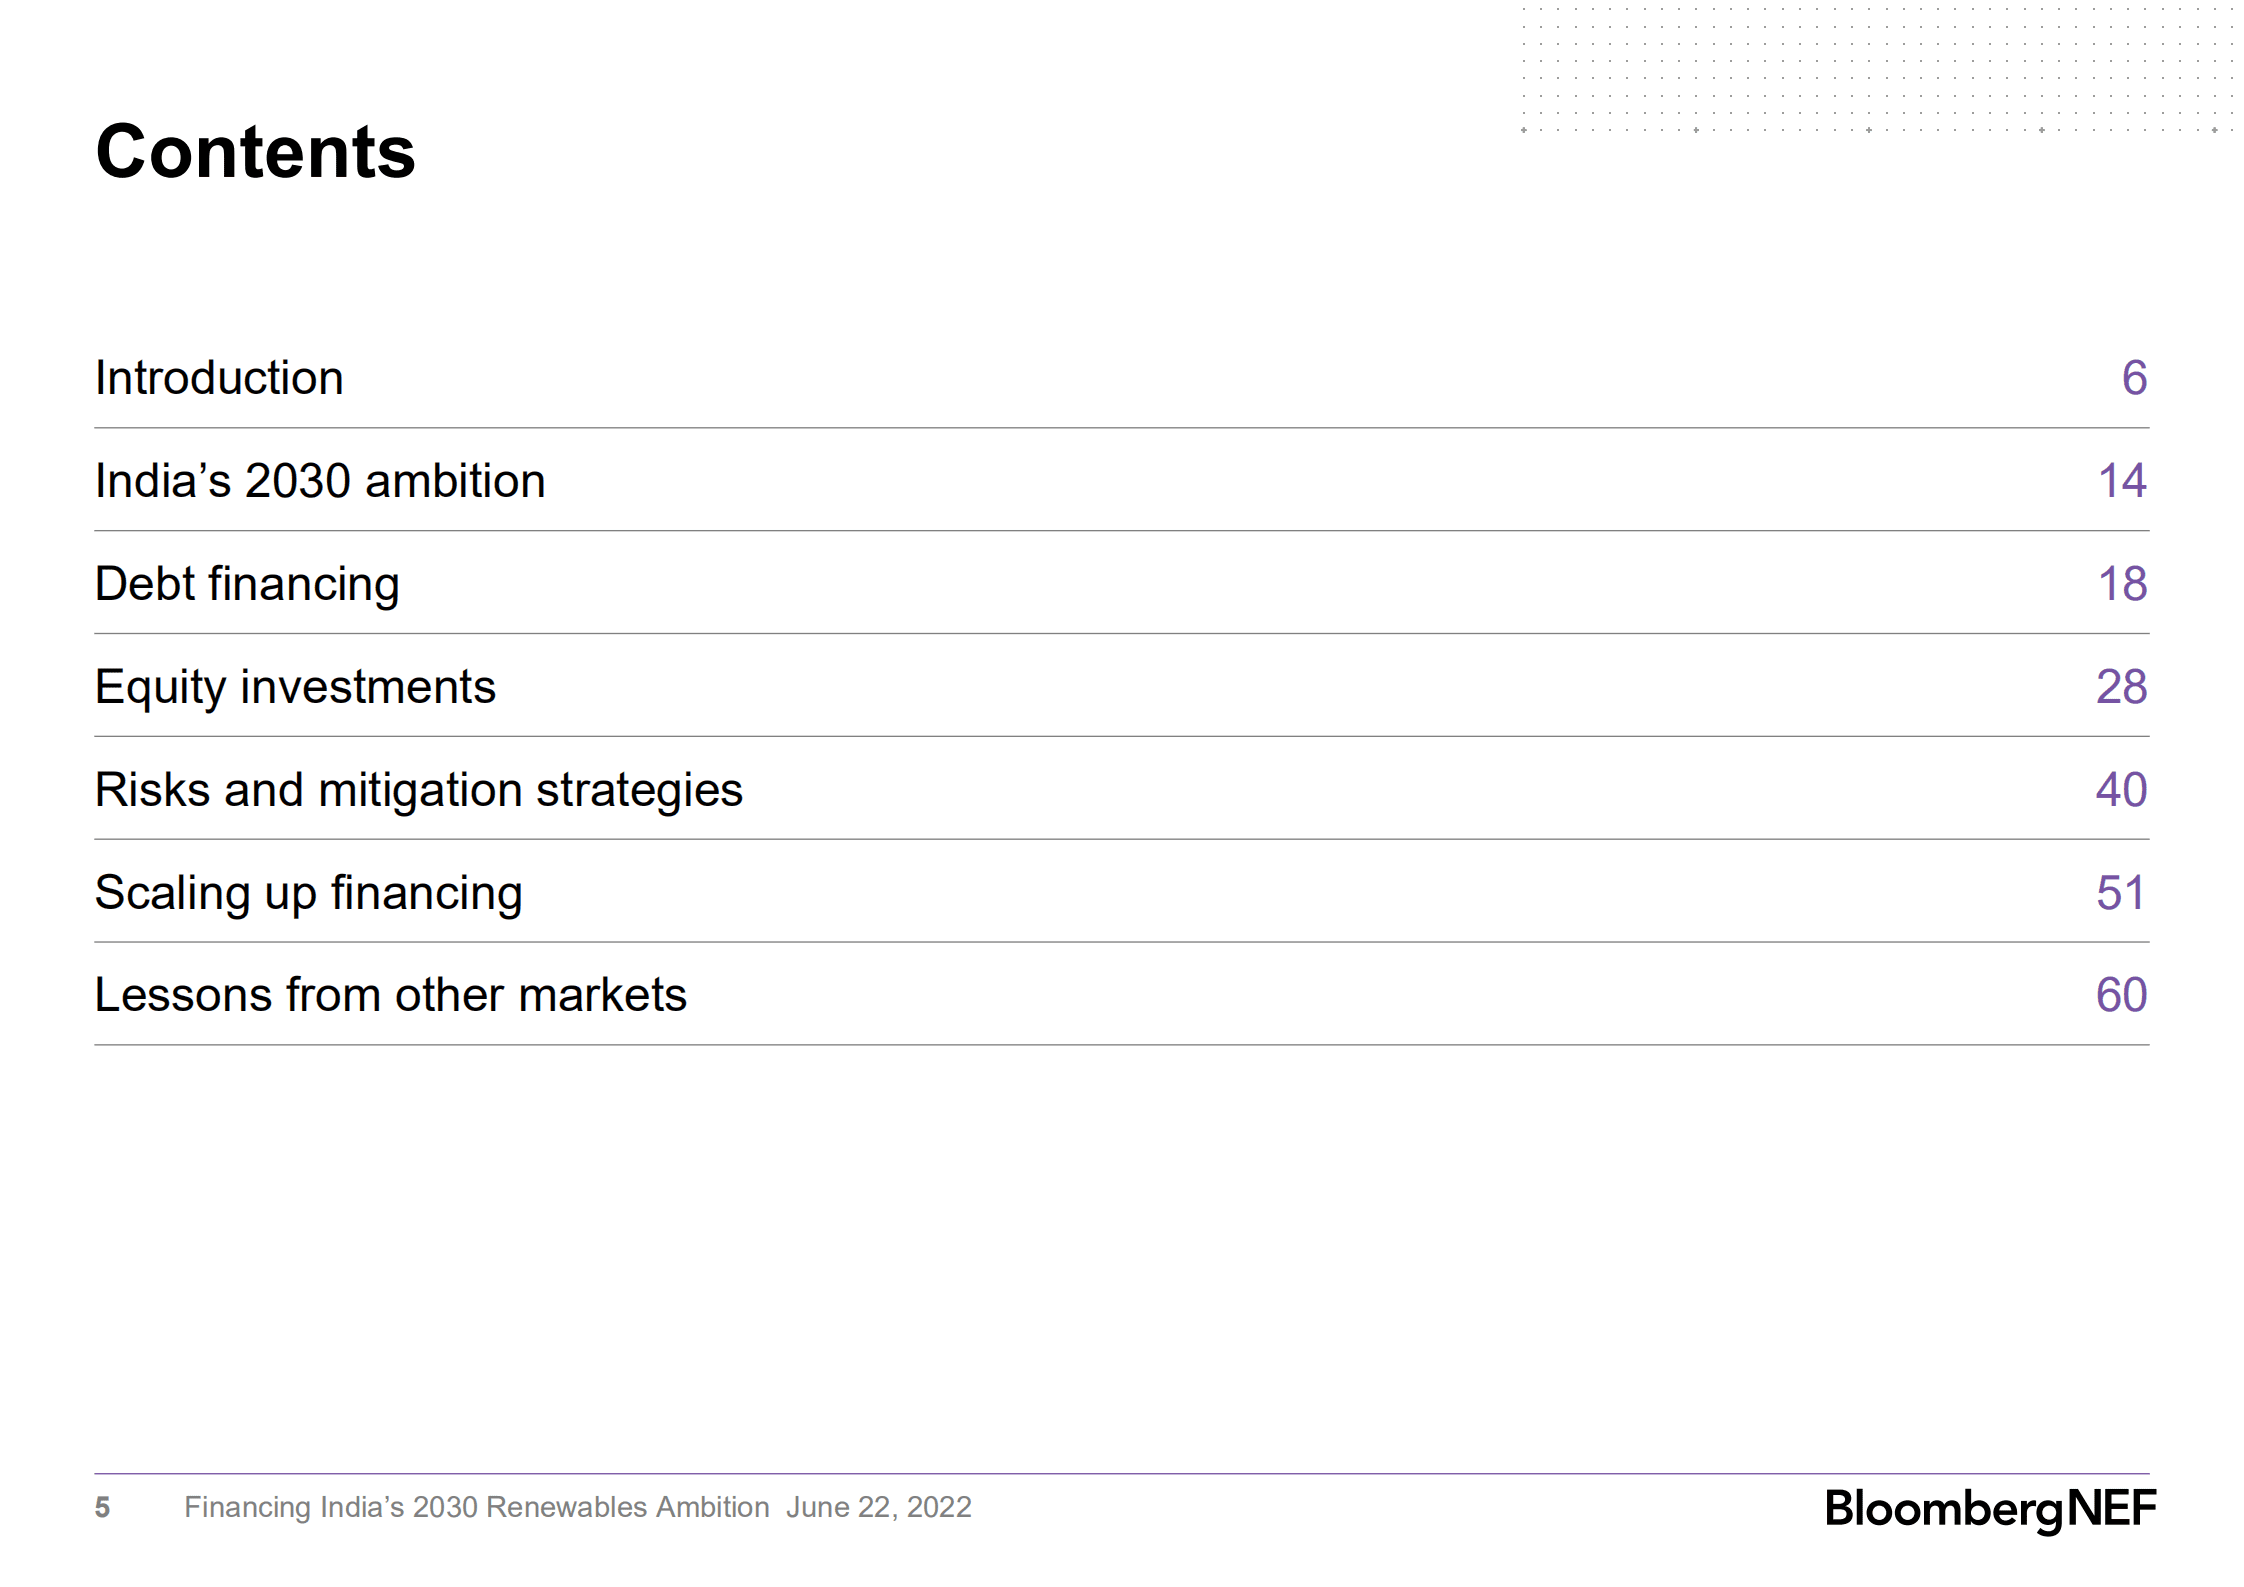Screen dimensions: 2244x1587
Task: Click the Contents slide heading
Action: 255,152
